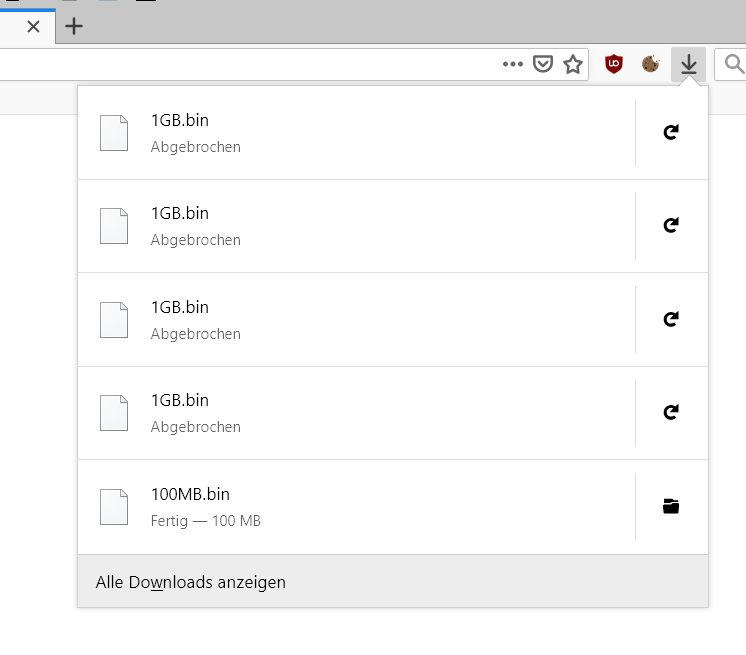The height and width of the screenshot is (655, 746).
Task: Open the uBlock Origin extension
Action: [x=615, y=65]
